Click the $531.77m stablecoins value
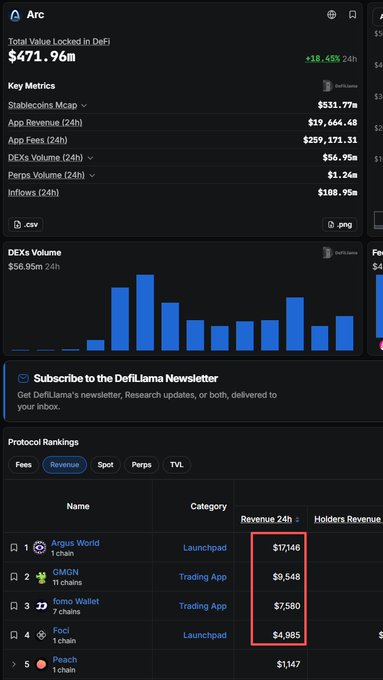Image resolution: width=383 pixels, height=680 pixels. pos(337,105)
